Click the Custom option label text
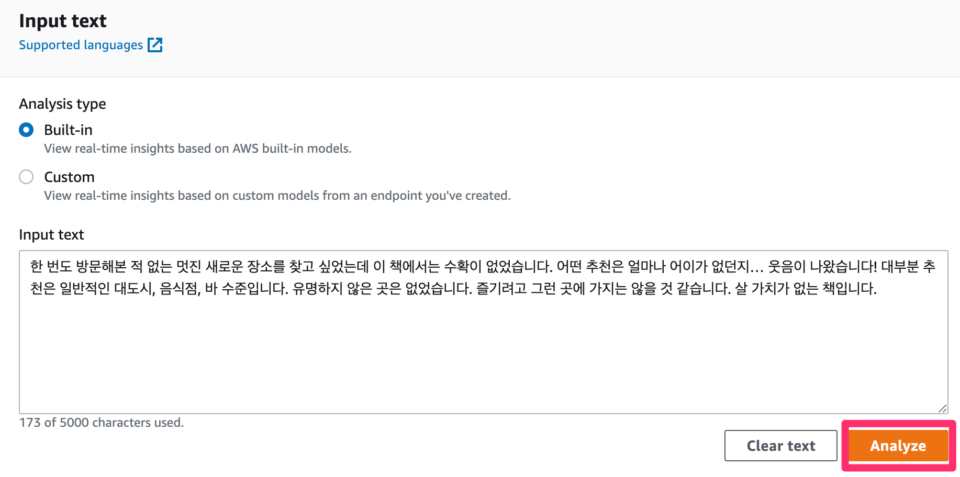The width and height of the screenshot is (960, 477). [x=69, y=178]
